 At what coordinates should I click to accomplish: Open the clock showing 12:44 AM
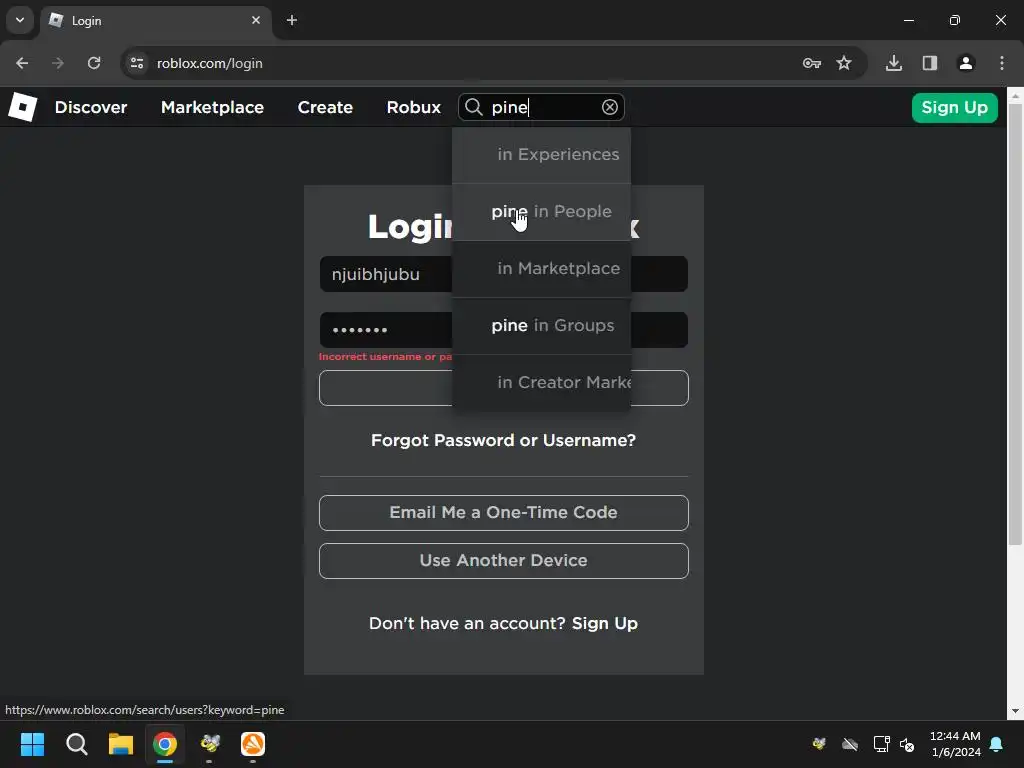(955, 744)
